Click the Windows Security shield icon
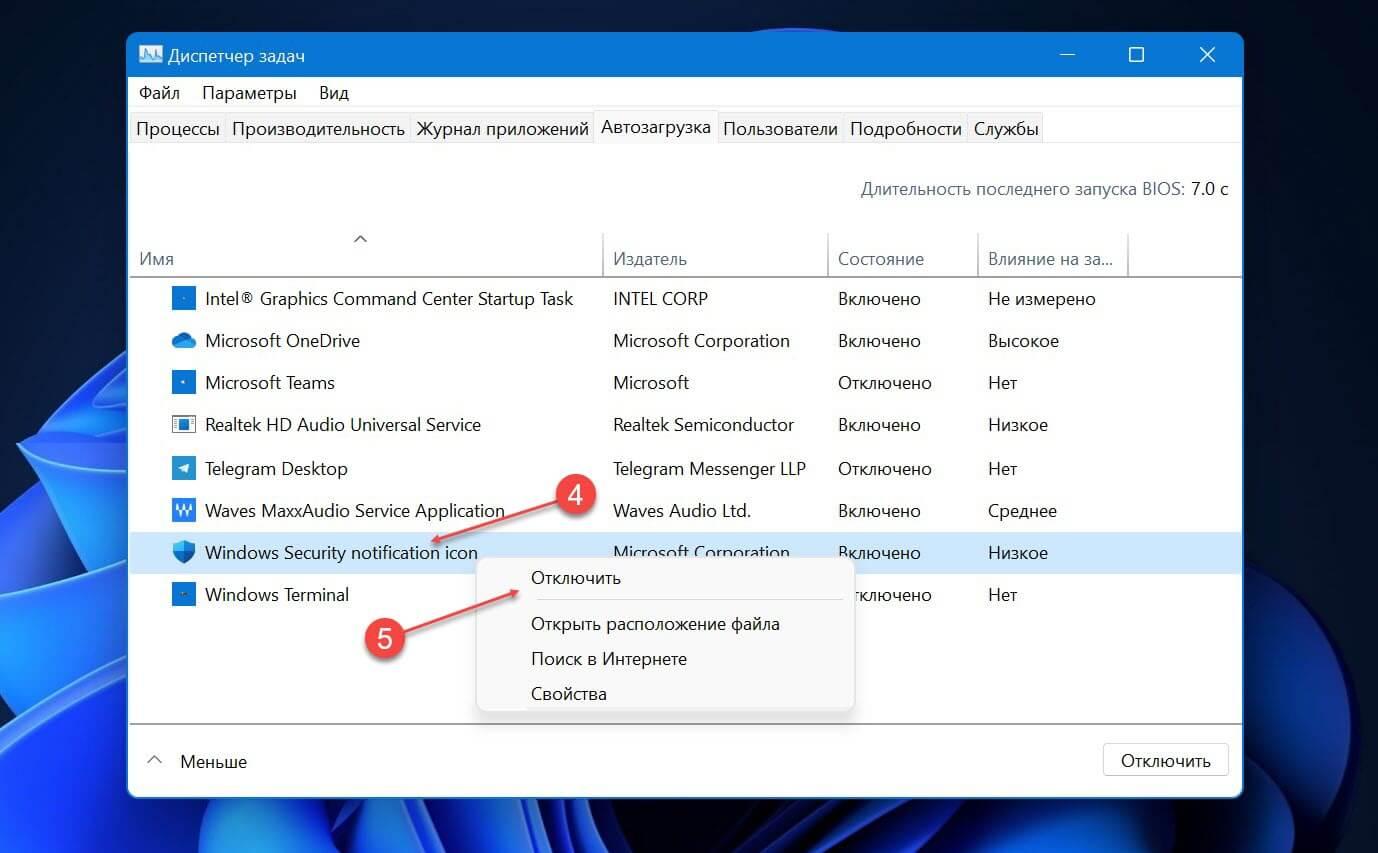Image resolution: width=1378 pixels, height=853 pixels. tap(184, 552)
